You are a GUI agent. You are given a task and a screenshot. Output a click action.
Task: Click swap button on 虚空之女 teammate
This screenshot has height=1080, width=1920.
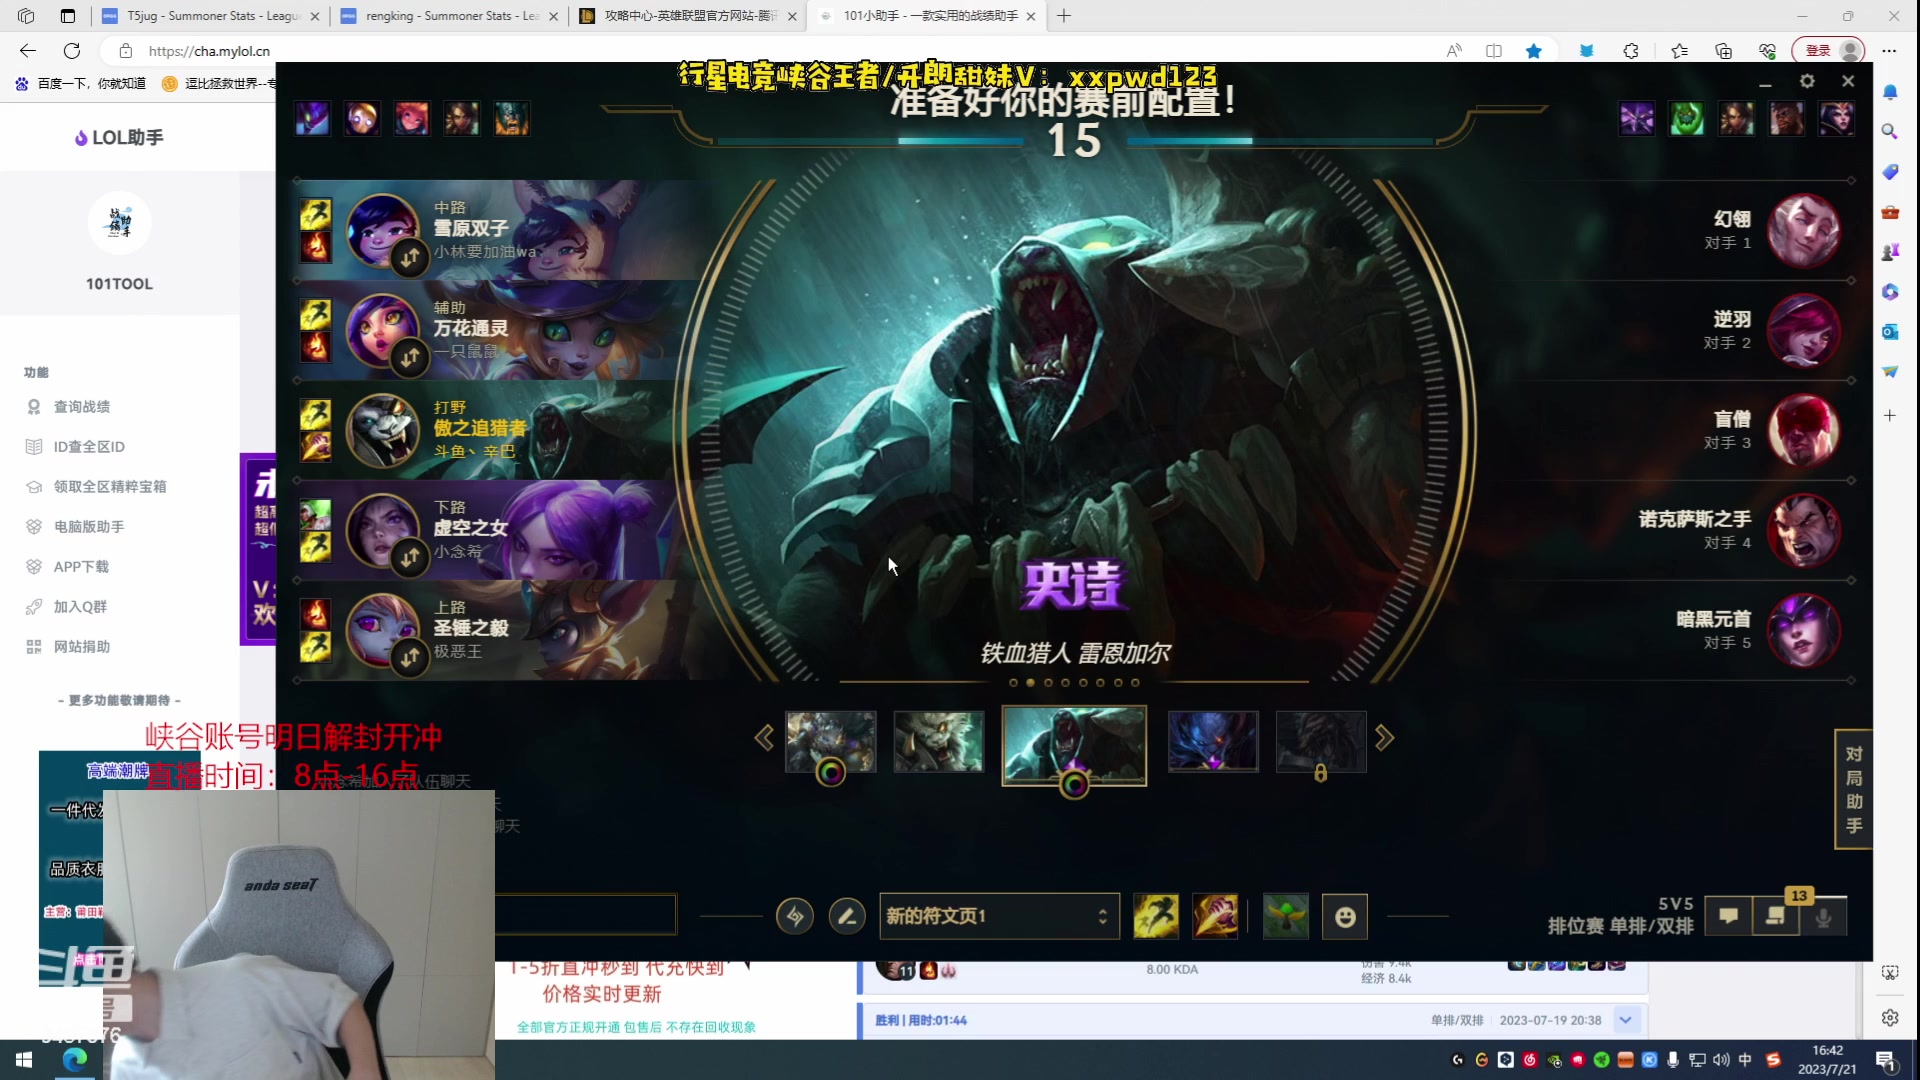(x=410, y=557)
